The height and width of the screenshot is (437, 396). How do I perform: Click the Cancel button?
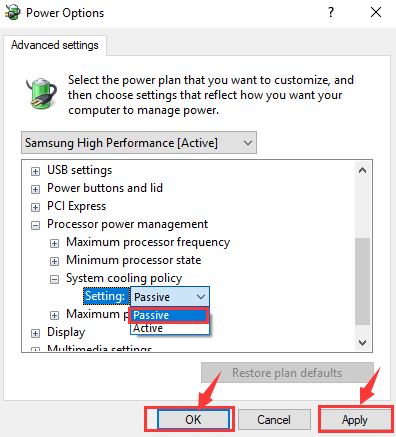point(274,419)
